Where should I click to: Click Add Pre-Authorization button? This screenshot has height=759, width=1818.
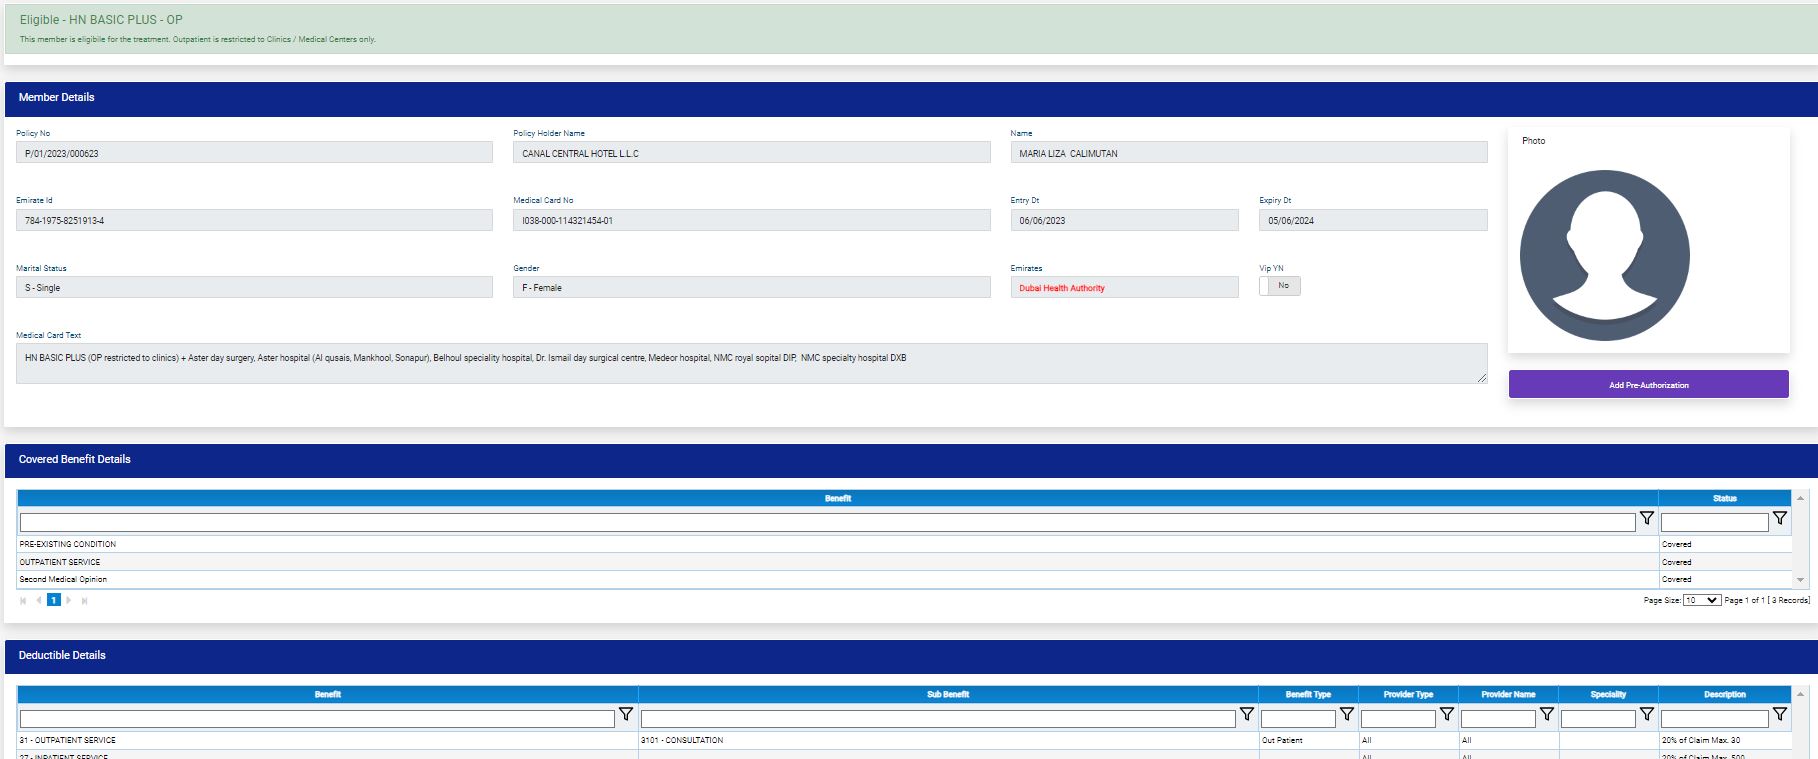(1648, 385)
